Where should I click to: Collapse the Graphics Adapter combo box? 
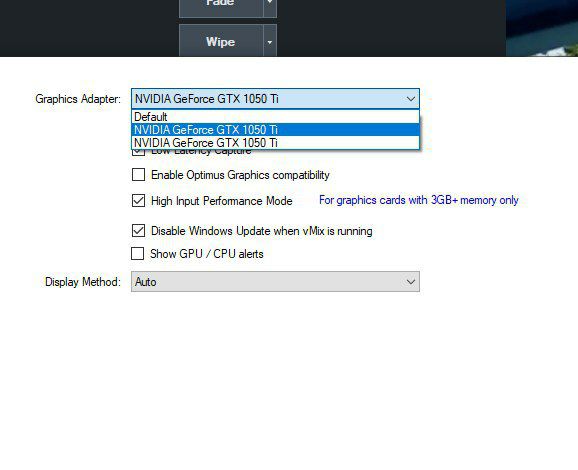point(275,99)
